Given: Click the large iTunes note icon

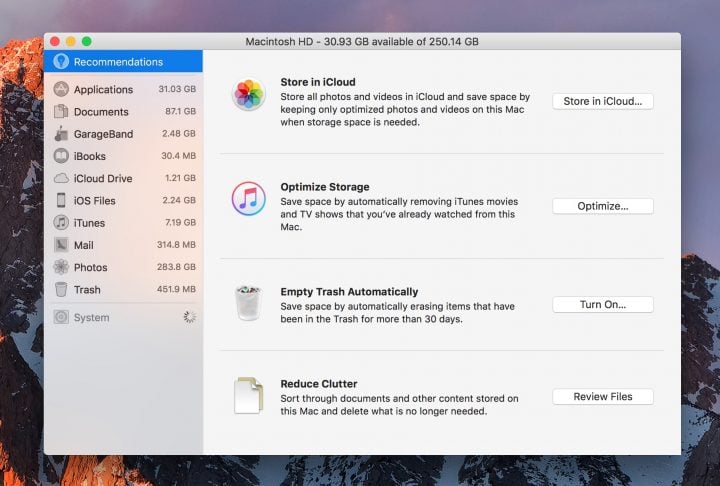Looking at the screenshot, I should (248, 199).
